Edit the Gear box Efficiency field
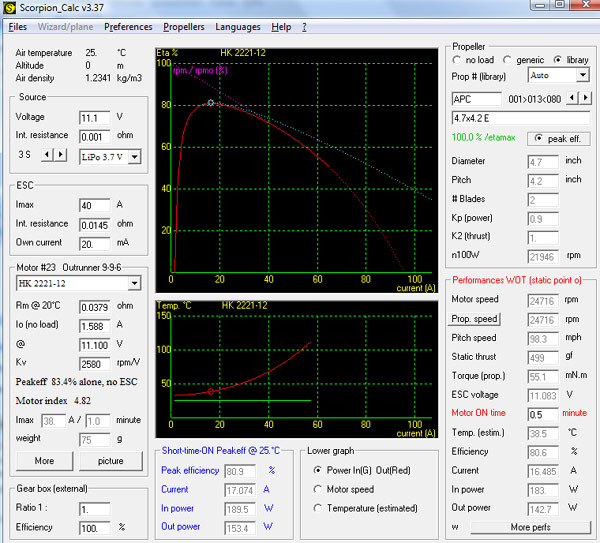This screenshot has height=543, width=600. click(94, 528)
